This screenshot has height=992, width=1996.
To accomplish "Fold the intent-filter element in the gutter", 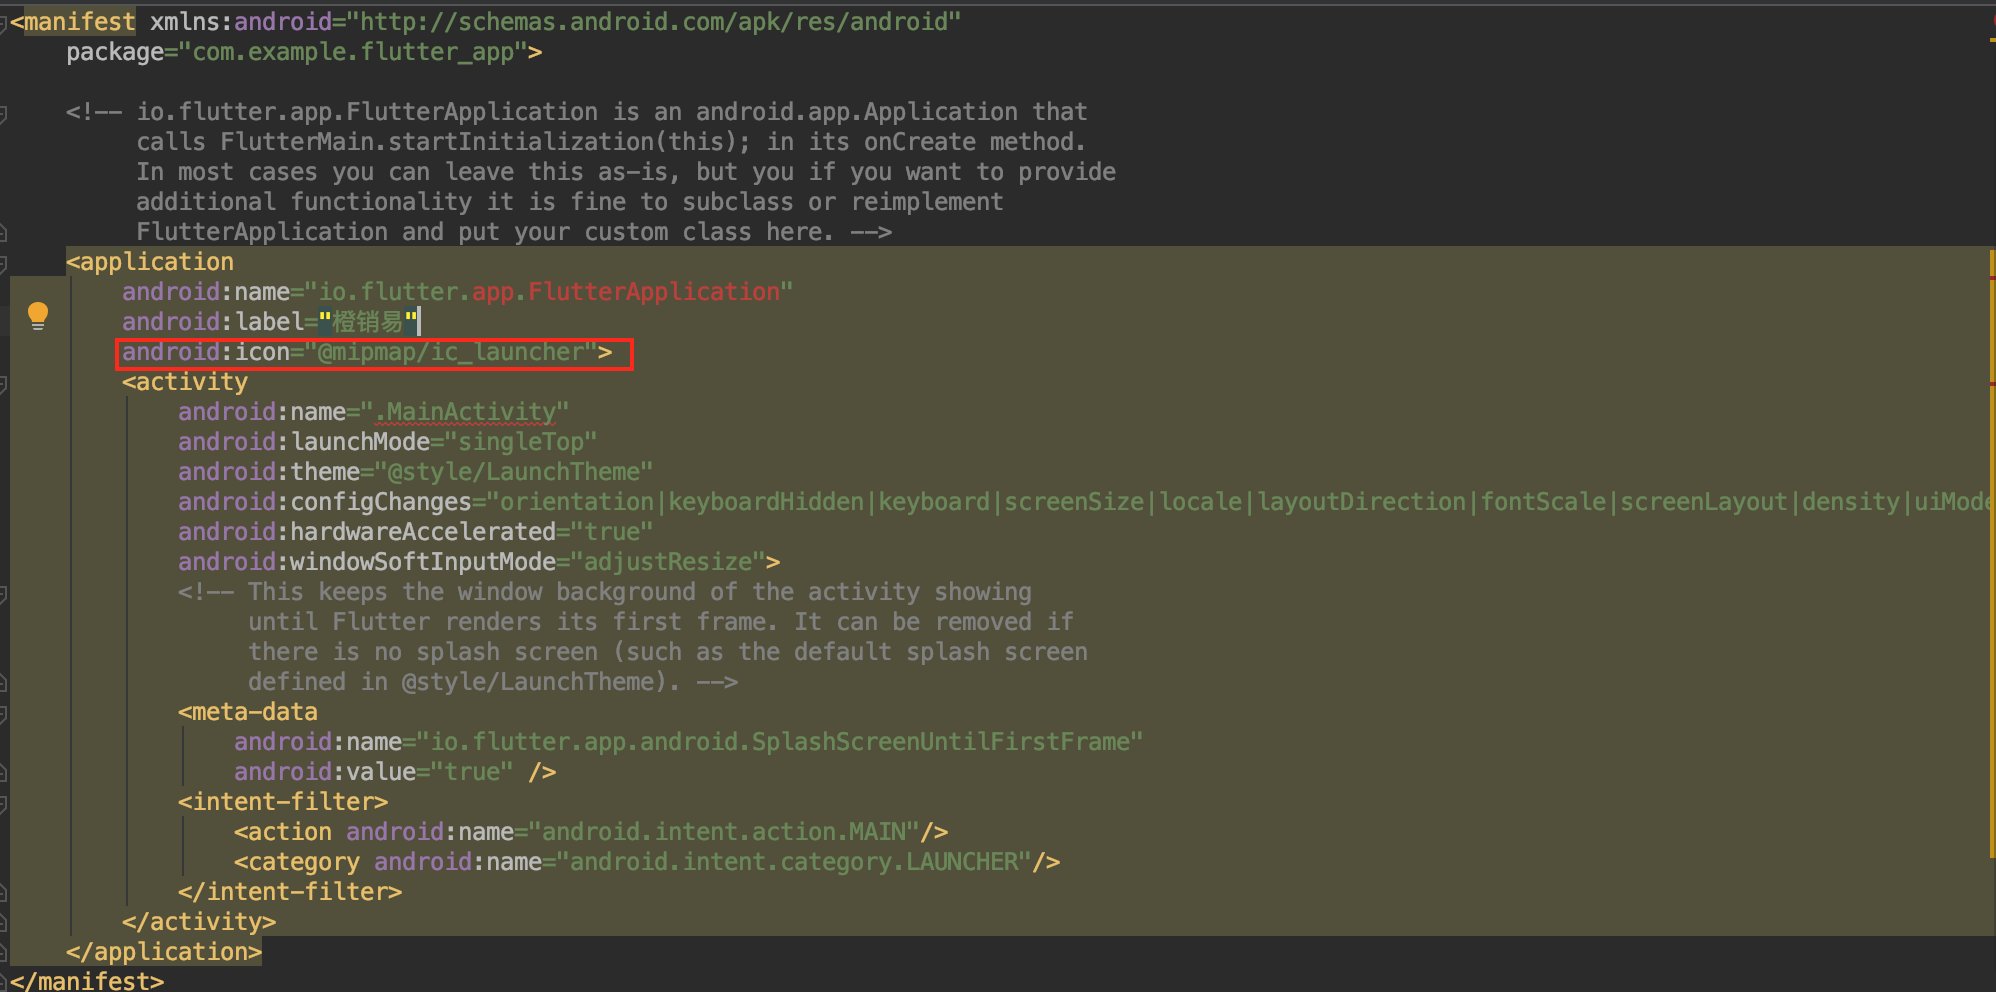I will pos(3,804).
